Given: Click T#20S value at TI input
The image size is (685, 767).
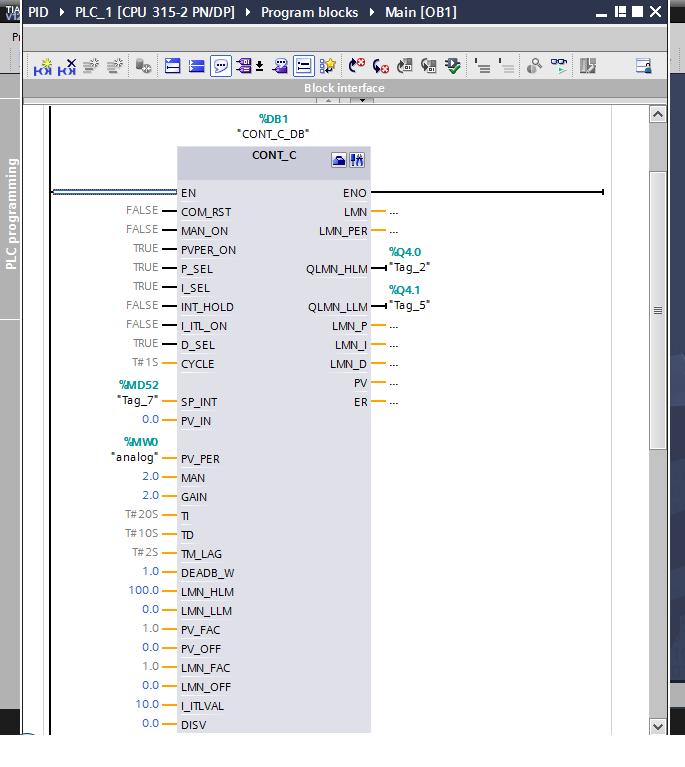Looking at the screenshot, I should (142, 515).
